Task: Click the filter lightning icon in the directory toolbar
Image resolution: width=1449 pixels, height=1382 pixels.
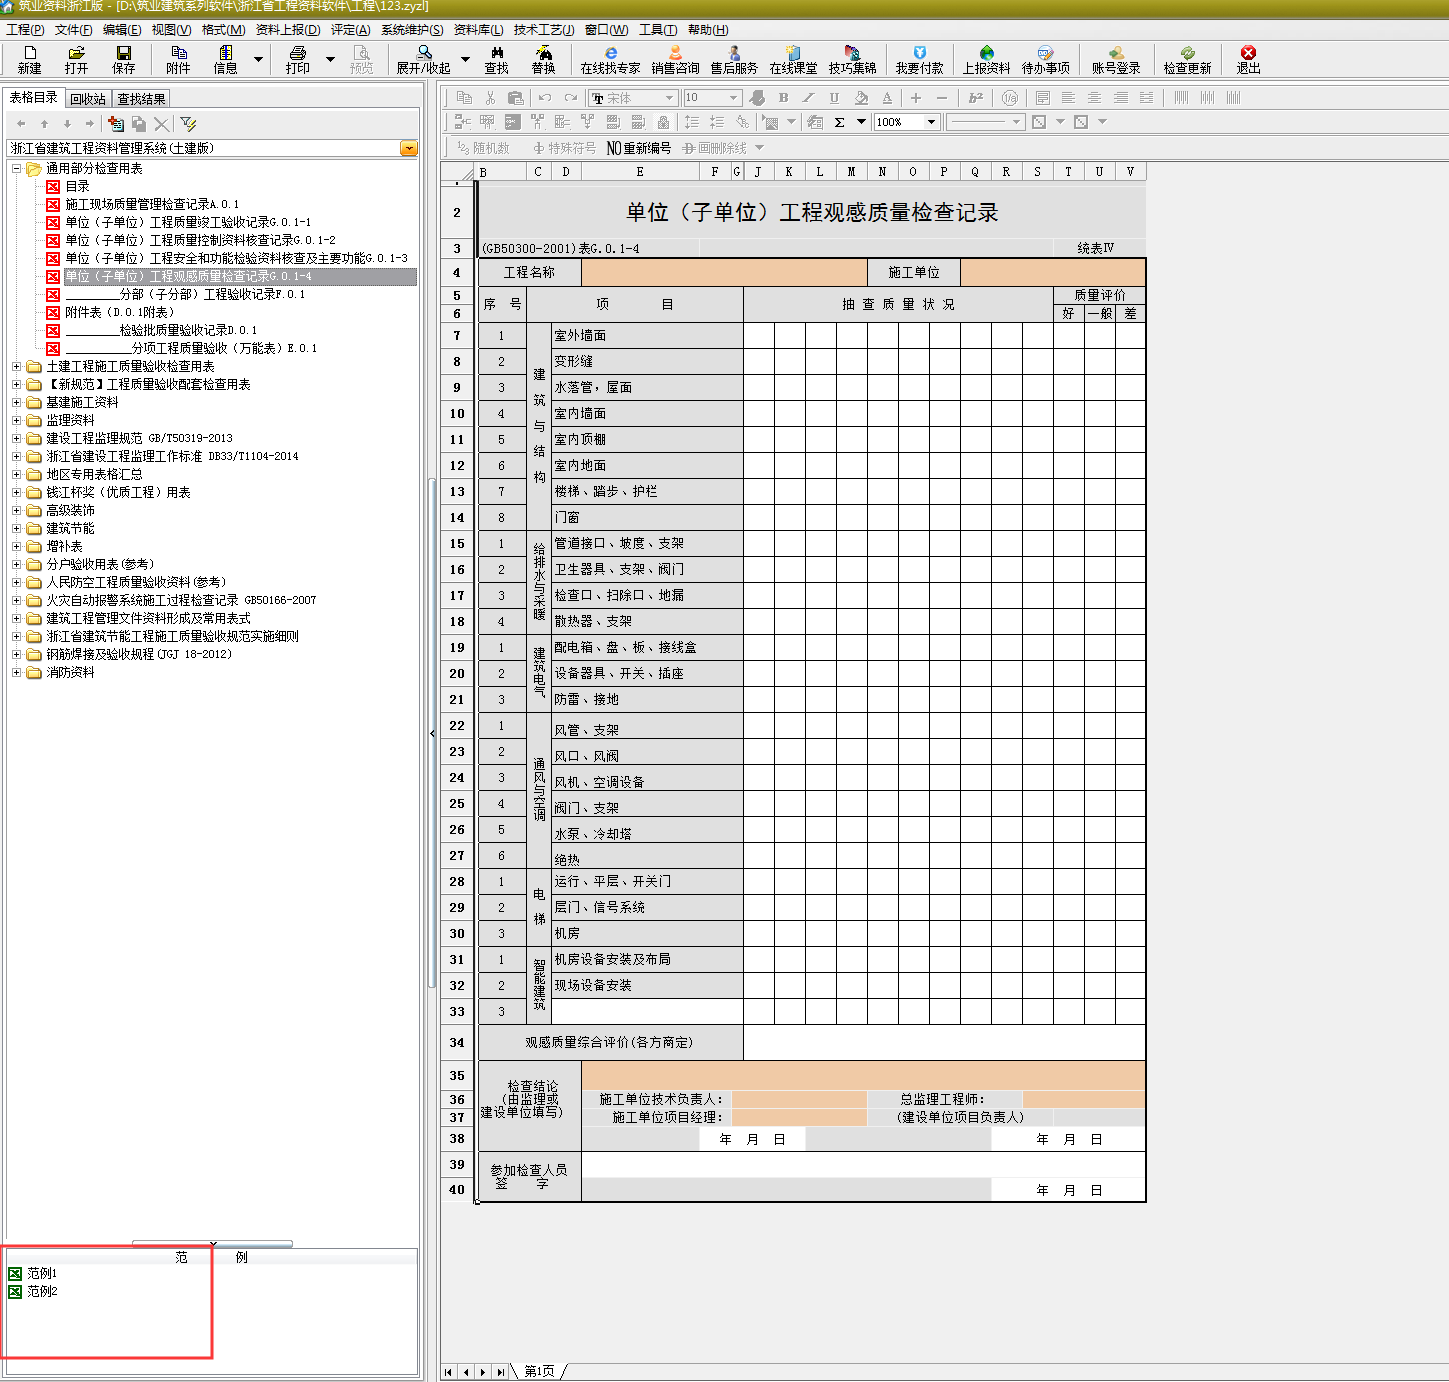Action: coord(188,124)
